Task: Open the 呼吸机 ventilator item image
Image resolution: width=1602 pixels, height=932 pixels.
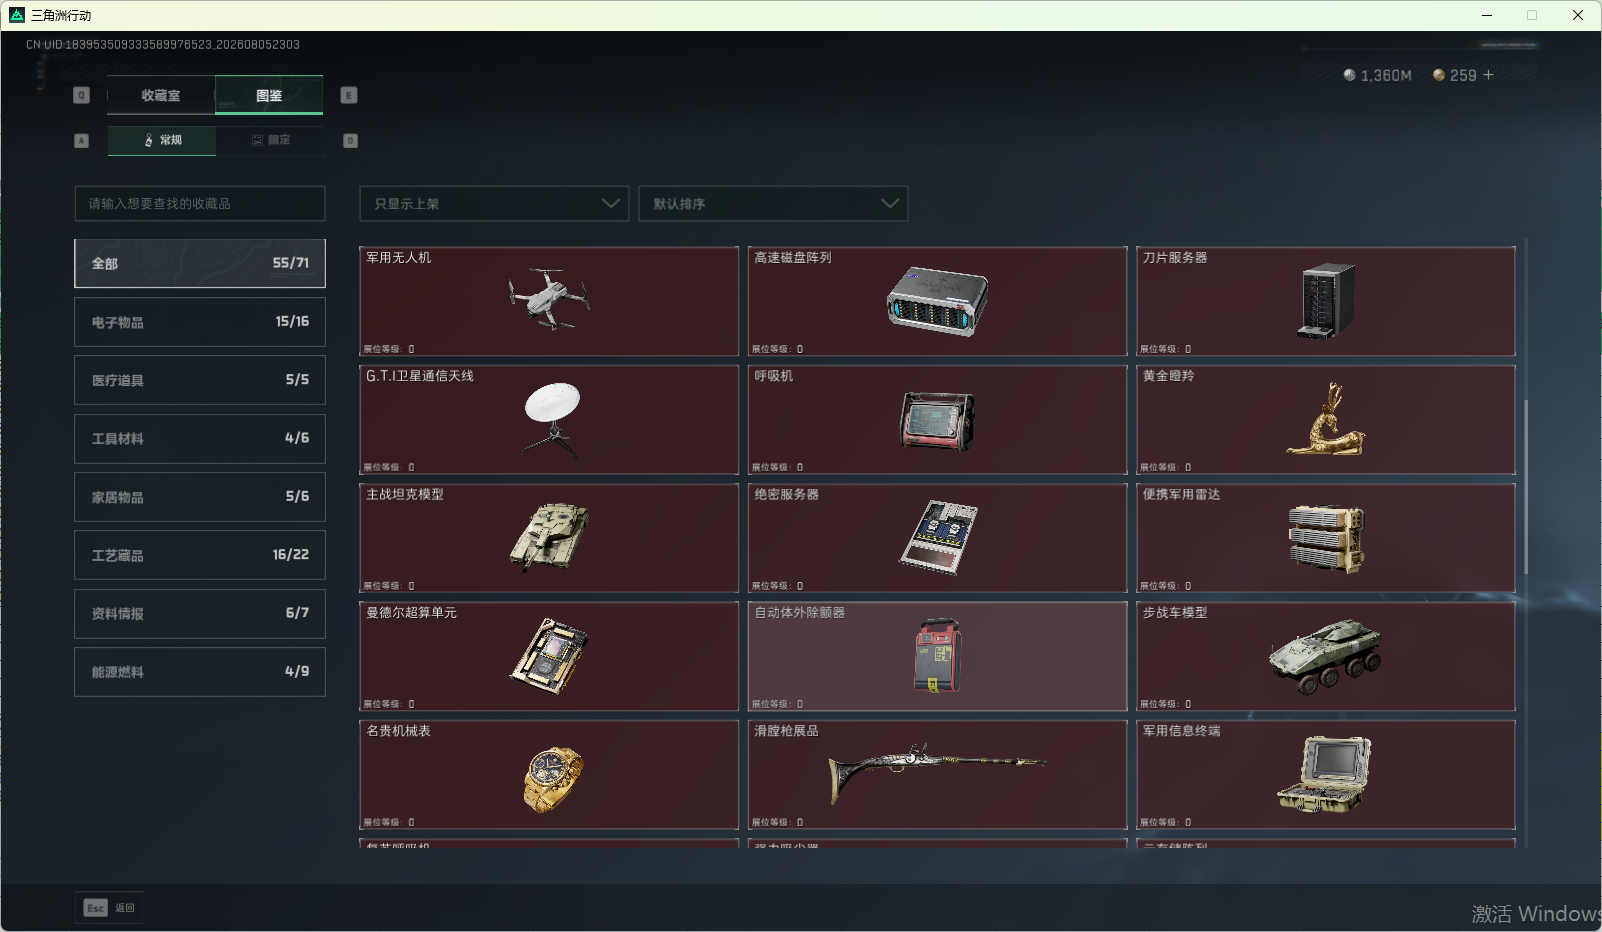Action: (x=937, y=420)
